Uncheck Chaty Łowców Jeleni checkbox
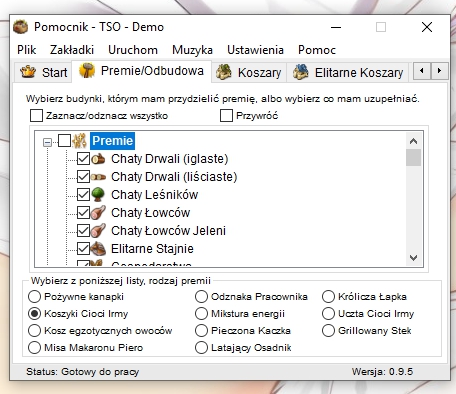 pyautogui.click(x=83, y=231)
